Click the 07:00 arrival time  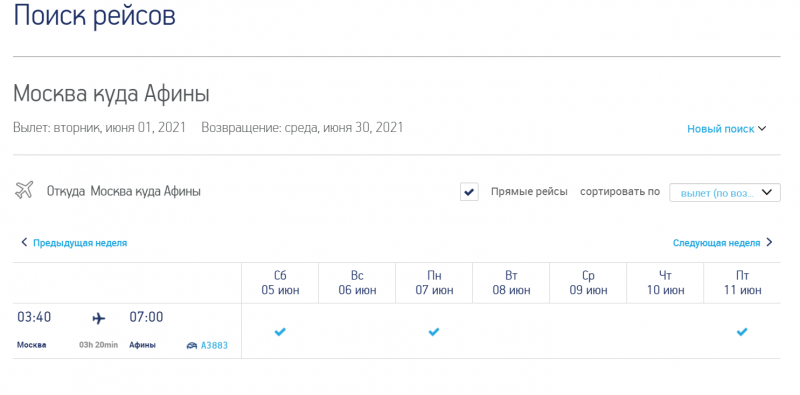click(146, 317)
